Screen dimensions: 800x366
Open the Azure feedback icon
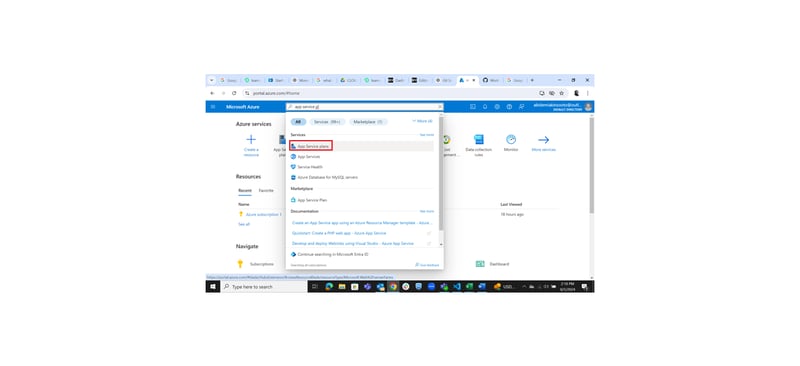tap(521, 107)
